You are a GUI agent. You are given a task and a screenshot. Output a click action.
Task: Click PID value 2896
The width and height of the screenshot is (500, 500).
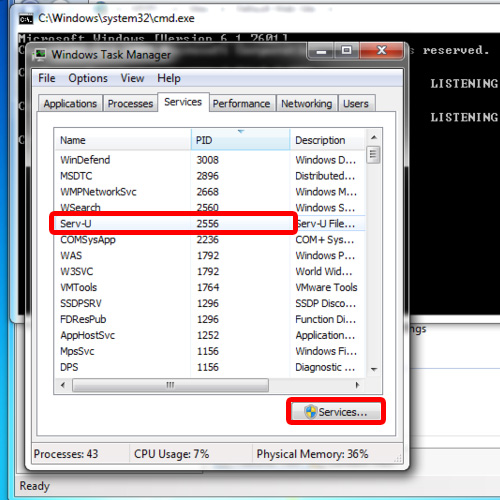pyautogui.click(x=207, y=176)
